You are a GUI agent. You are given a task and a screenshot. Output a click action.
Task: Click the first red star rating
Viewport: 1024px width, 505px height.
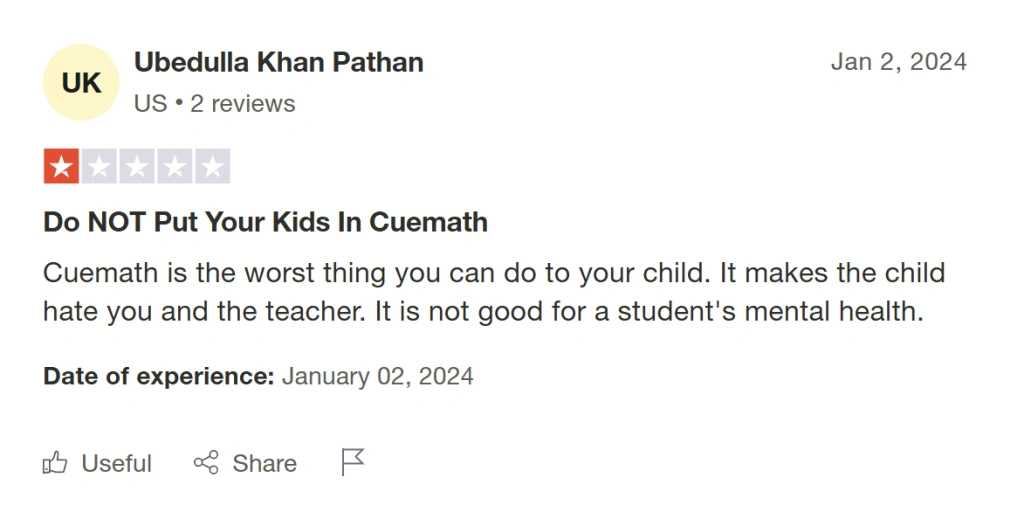point(61,166)
